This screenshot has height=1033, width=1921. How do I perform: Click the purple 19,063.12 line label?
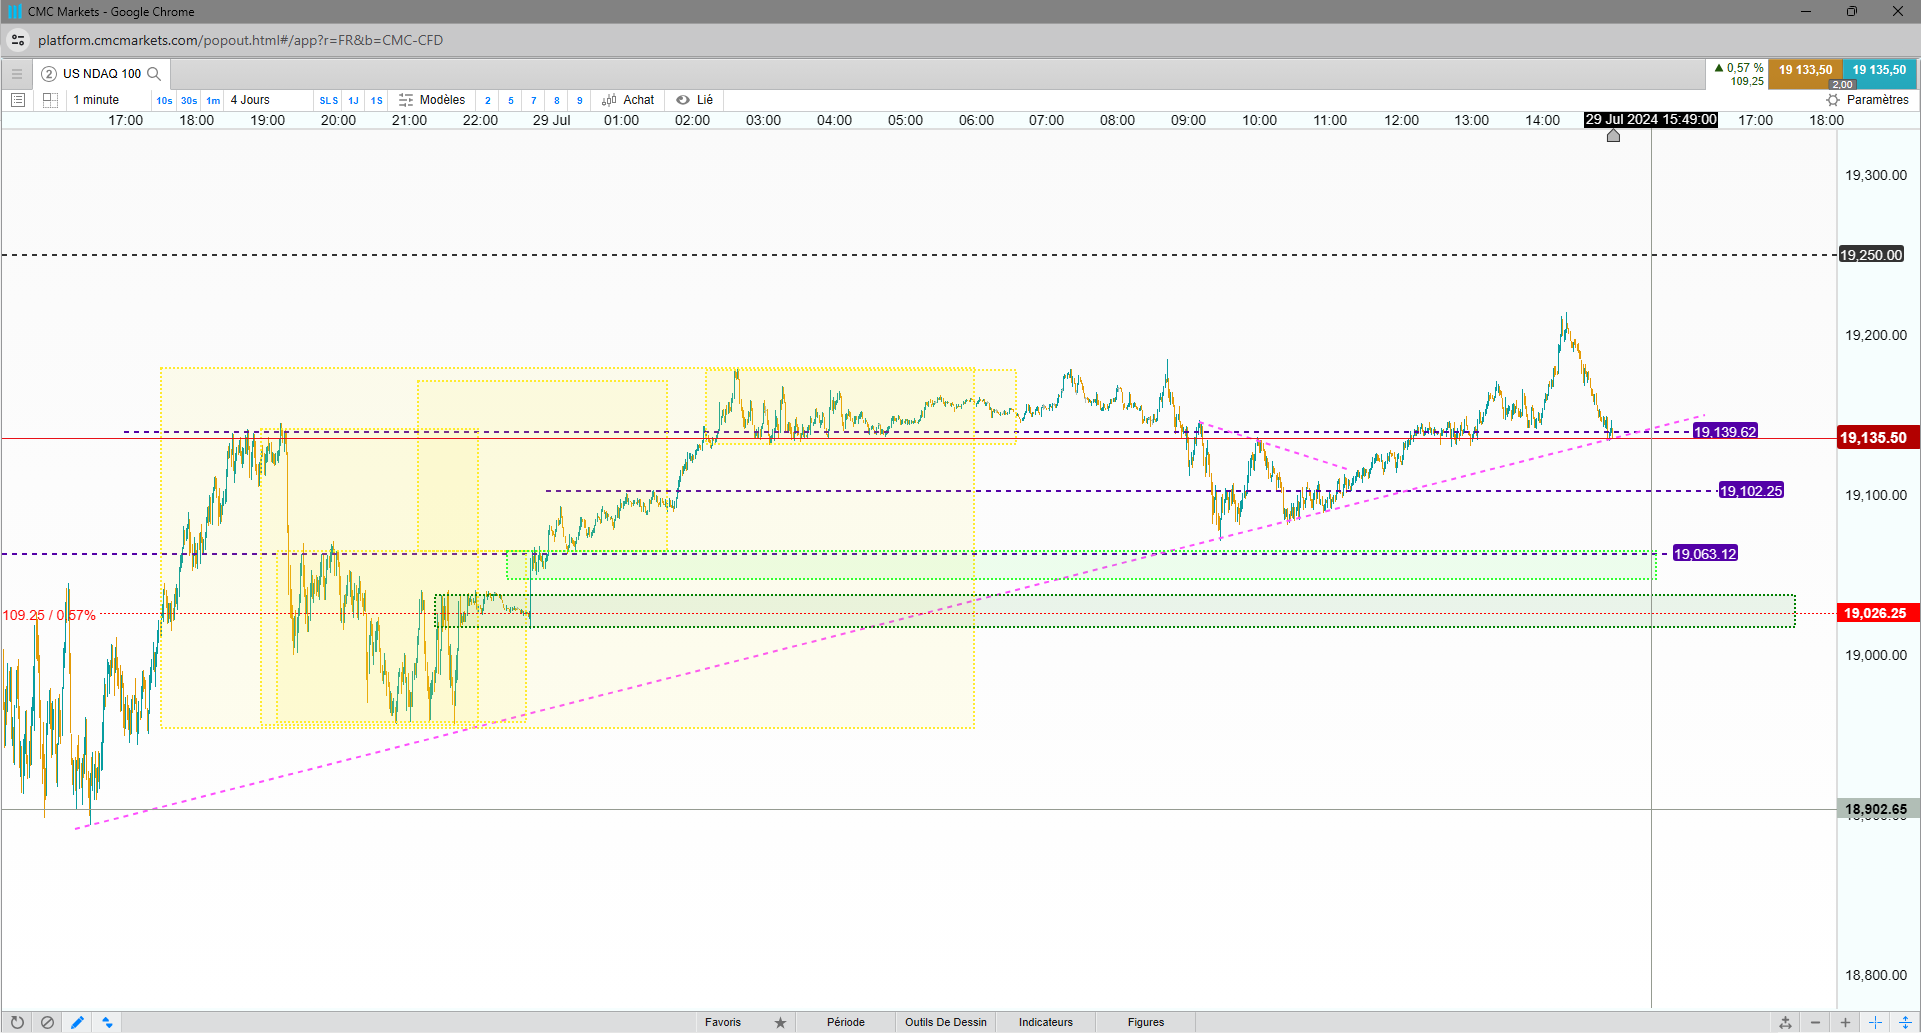(x=1705, y=554)
